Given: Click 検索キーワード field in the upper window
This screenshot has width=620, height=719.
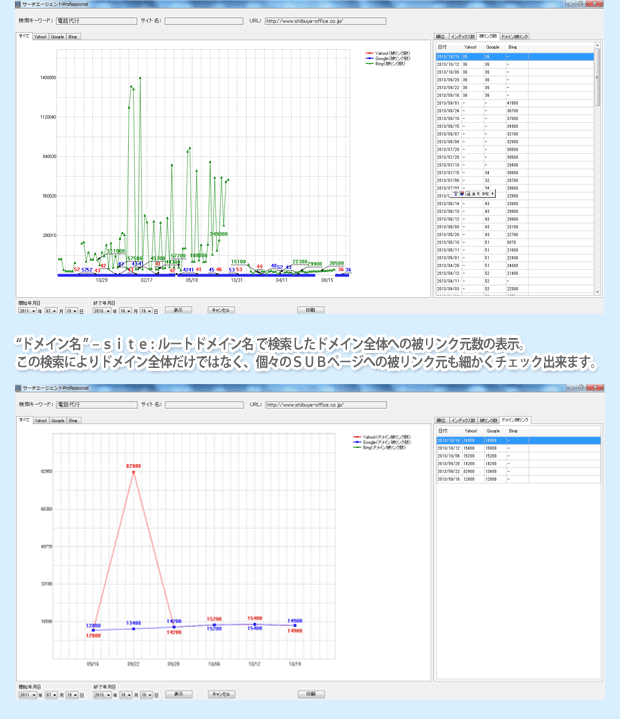Looking at the screenshot, I should coord(96,21).
